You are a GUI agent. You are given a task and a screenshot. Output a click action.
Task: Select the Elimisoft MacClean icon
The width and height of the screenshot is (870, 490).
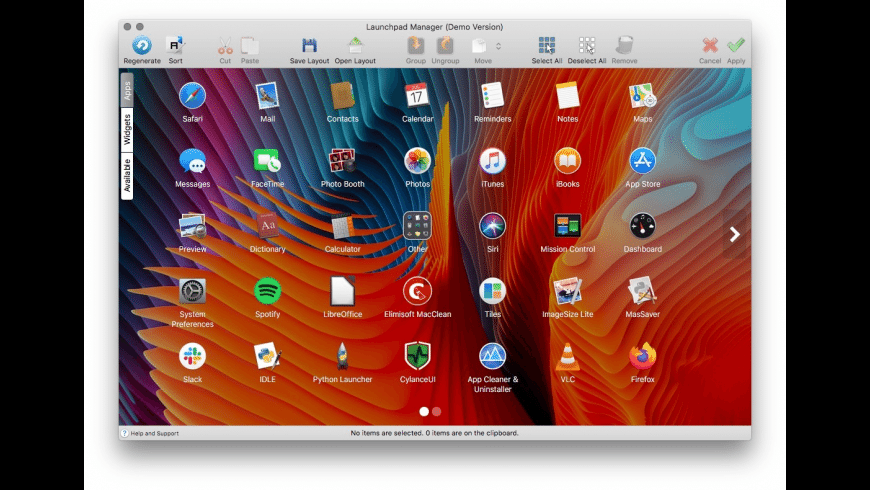[x=417, y=291]
